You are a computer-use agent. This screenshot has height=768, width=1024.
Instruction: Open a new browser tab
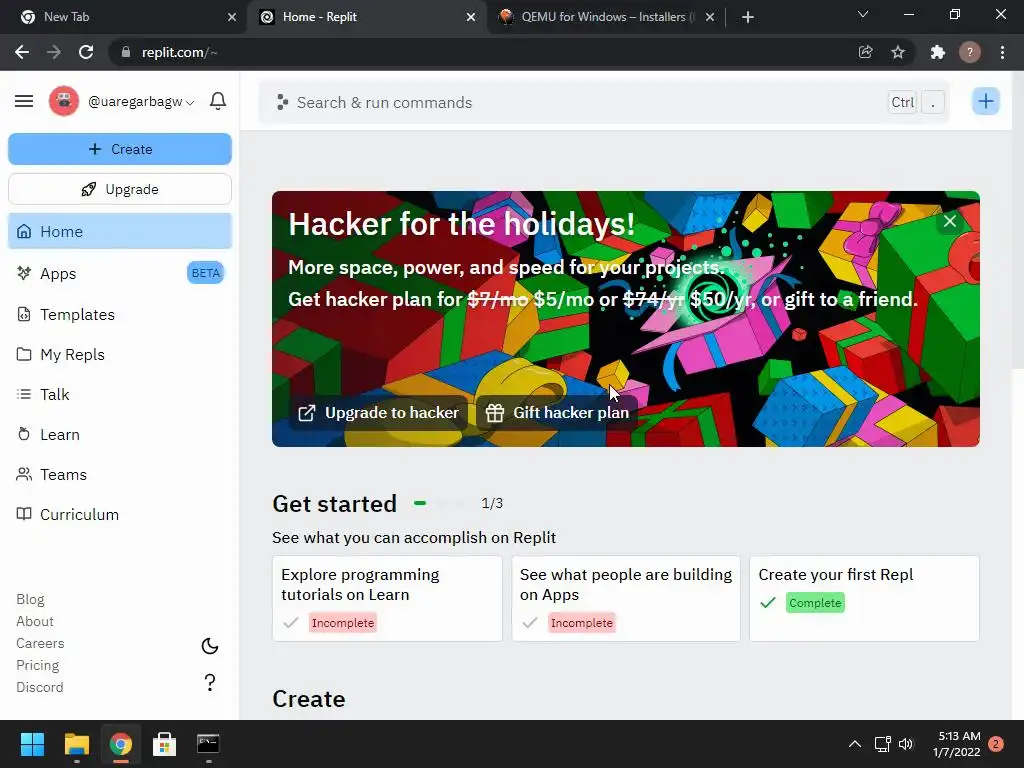(x=748, y=17)
